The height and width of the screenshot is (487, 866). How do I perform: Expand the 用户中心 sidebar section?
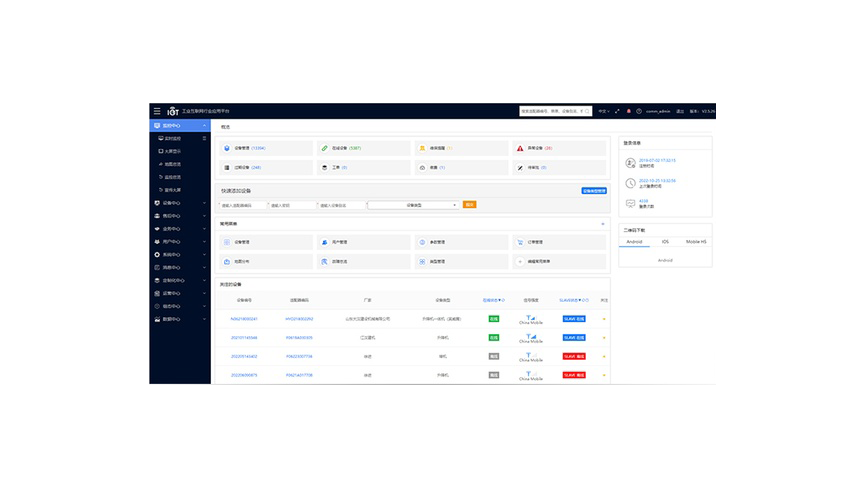click(x=180, y=241)
